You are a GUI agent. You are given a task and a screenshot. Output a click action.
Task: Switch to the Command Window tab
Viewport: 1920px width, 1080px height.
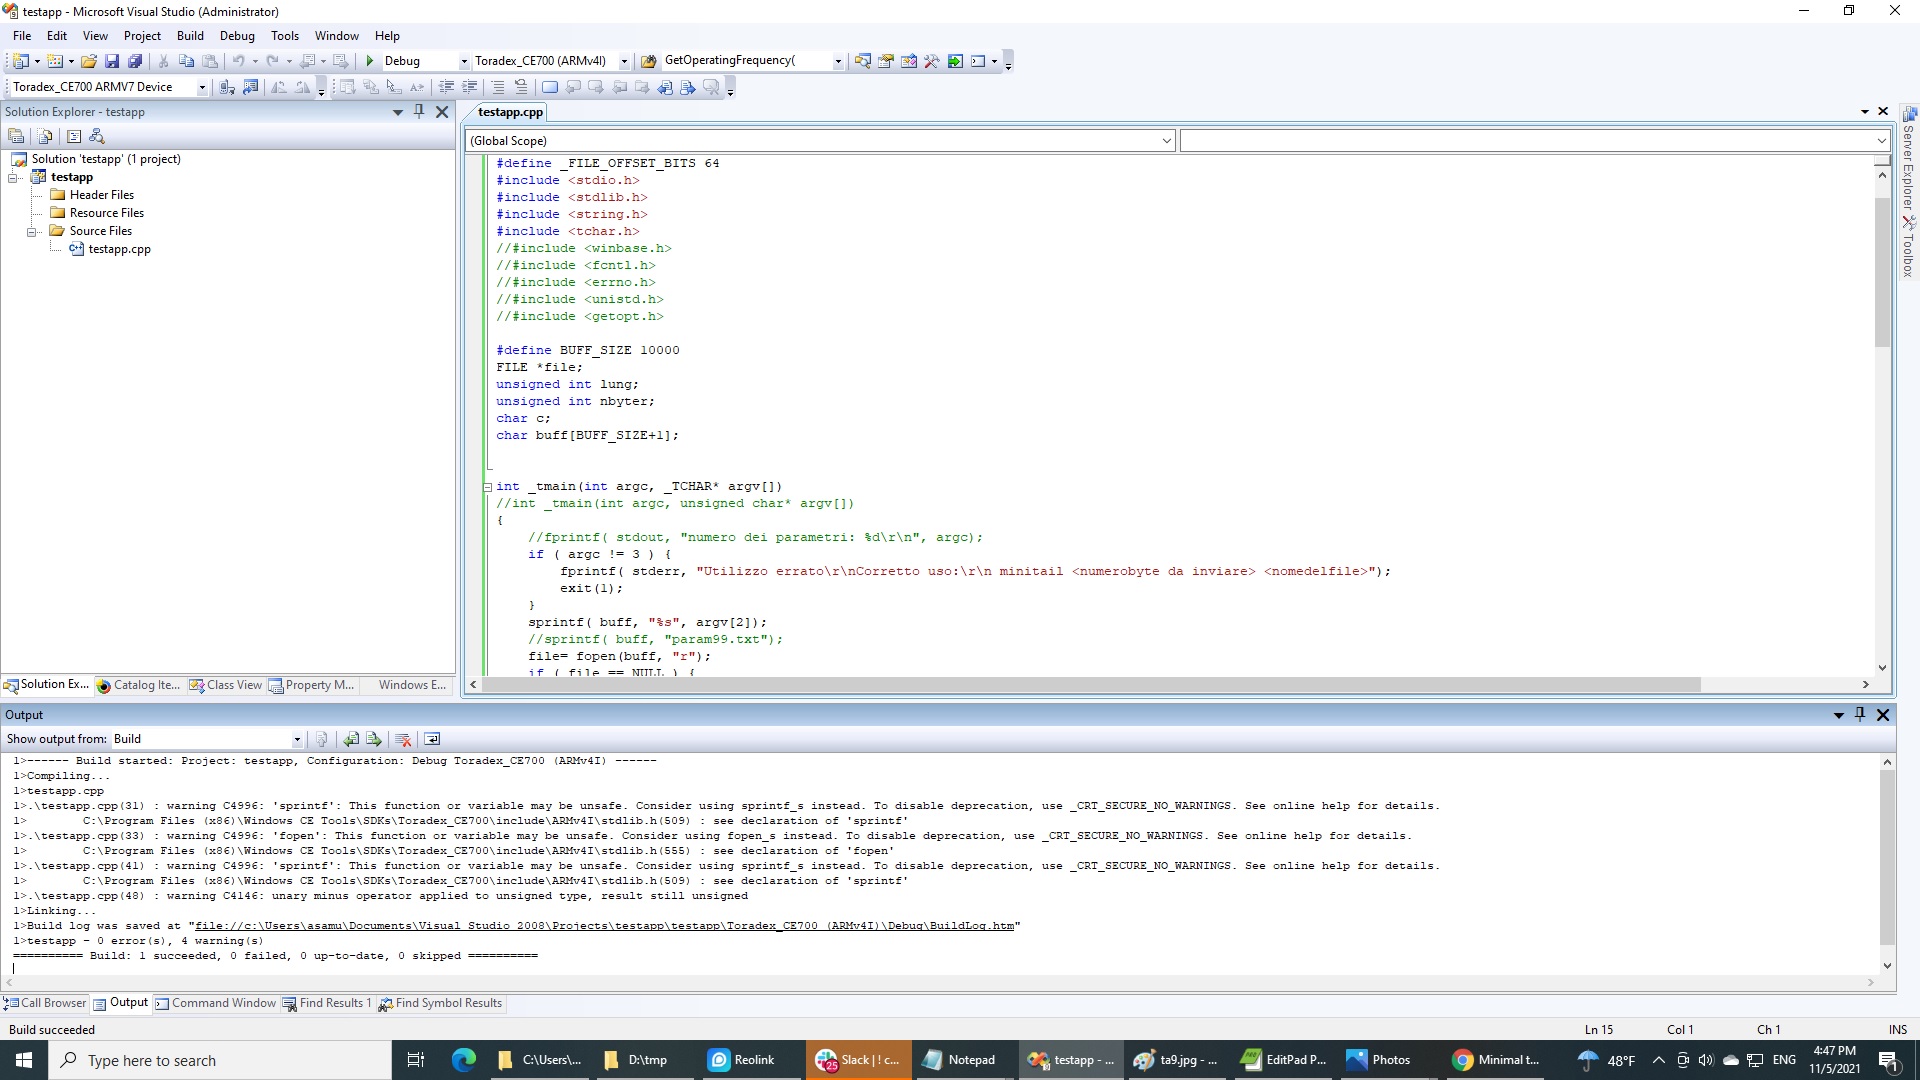click(x=216, y=1003)
